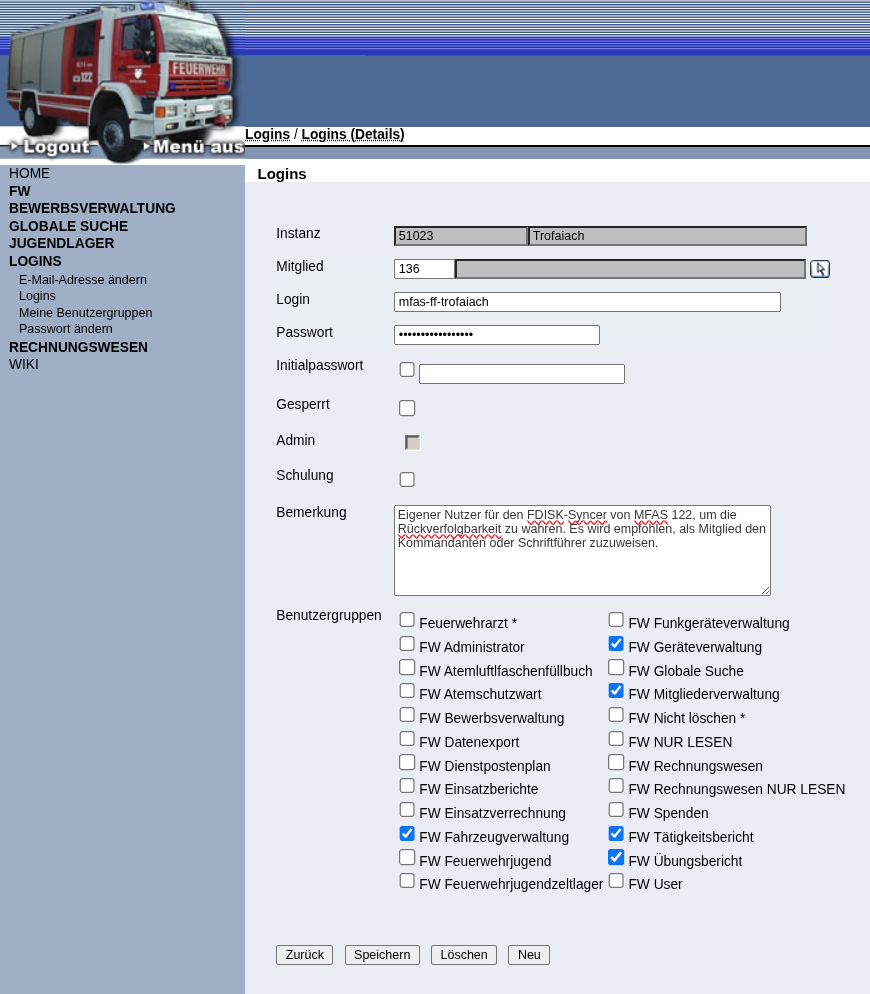Check FW Datenexport group

click(x=407, y=739)
